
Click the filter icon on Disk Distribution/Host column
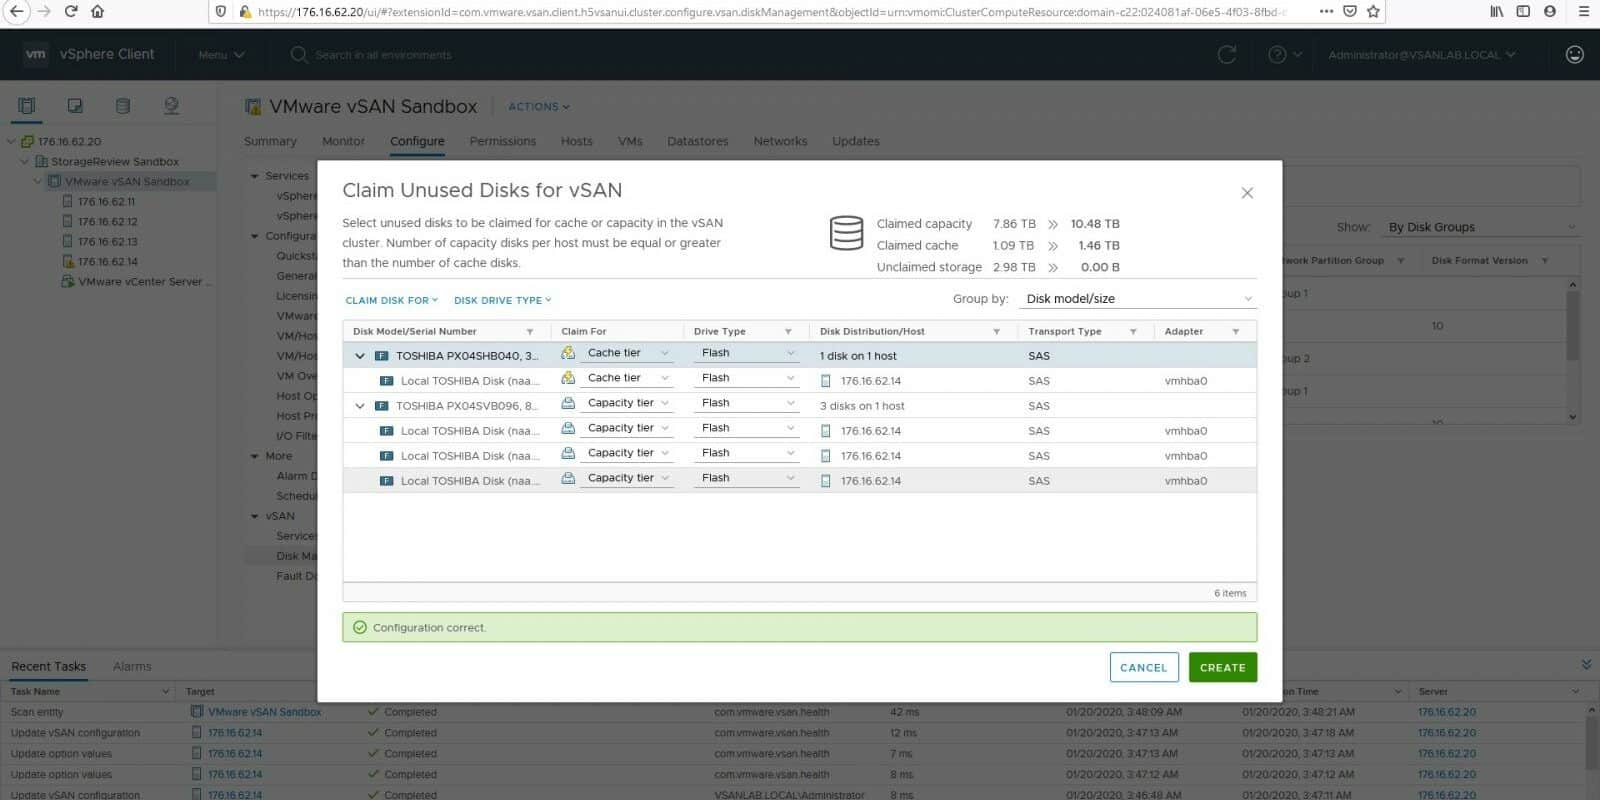coord(997,332)
